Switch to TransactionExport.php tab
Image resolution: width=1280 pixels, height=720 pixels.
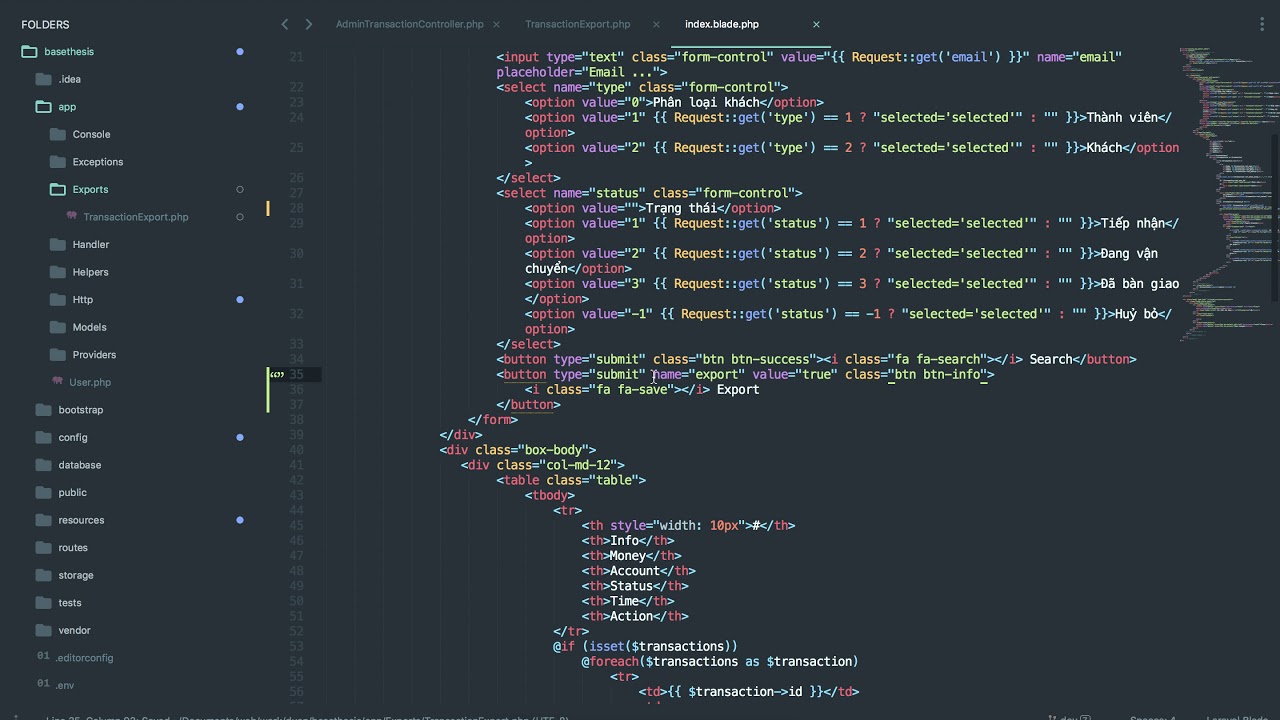pos(577,24)
